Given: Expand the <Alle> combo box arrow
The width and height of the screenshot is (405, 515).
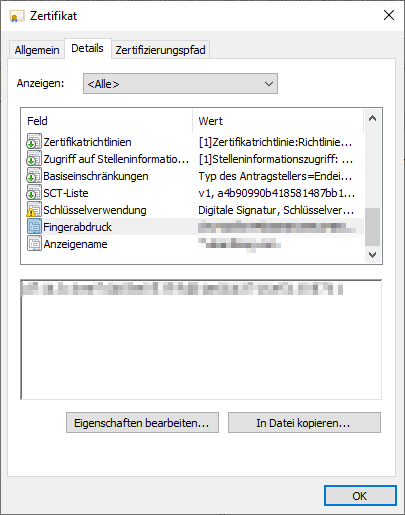Looking at the screenshot, I should pos(269,84).
